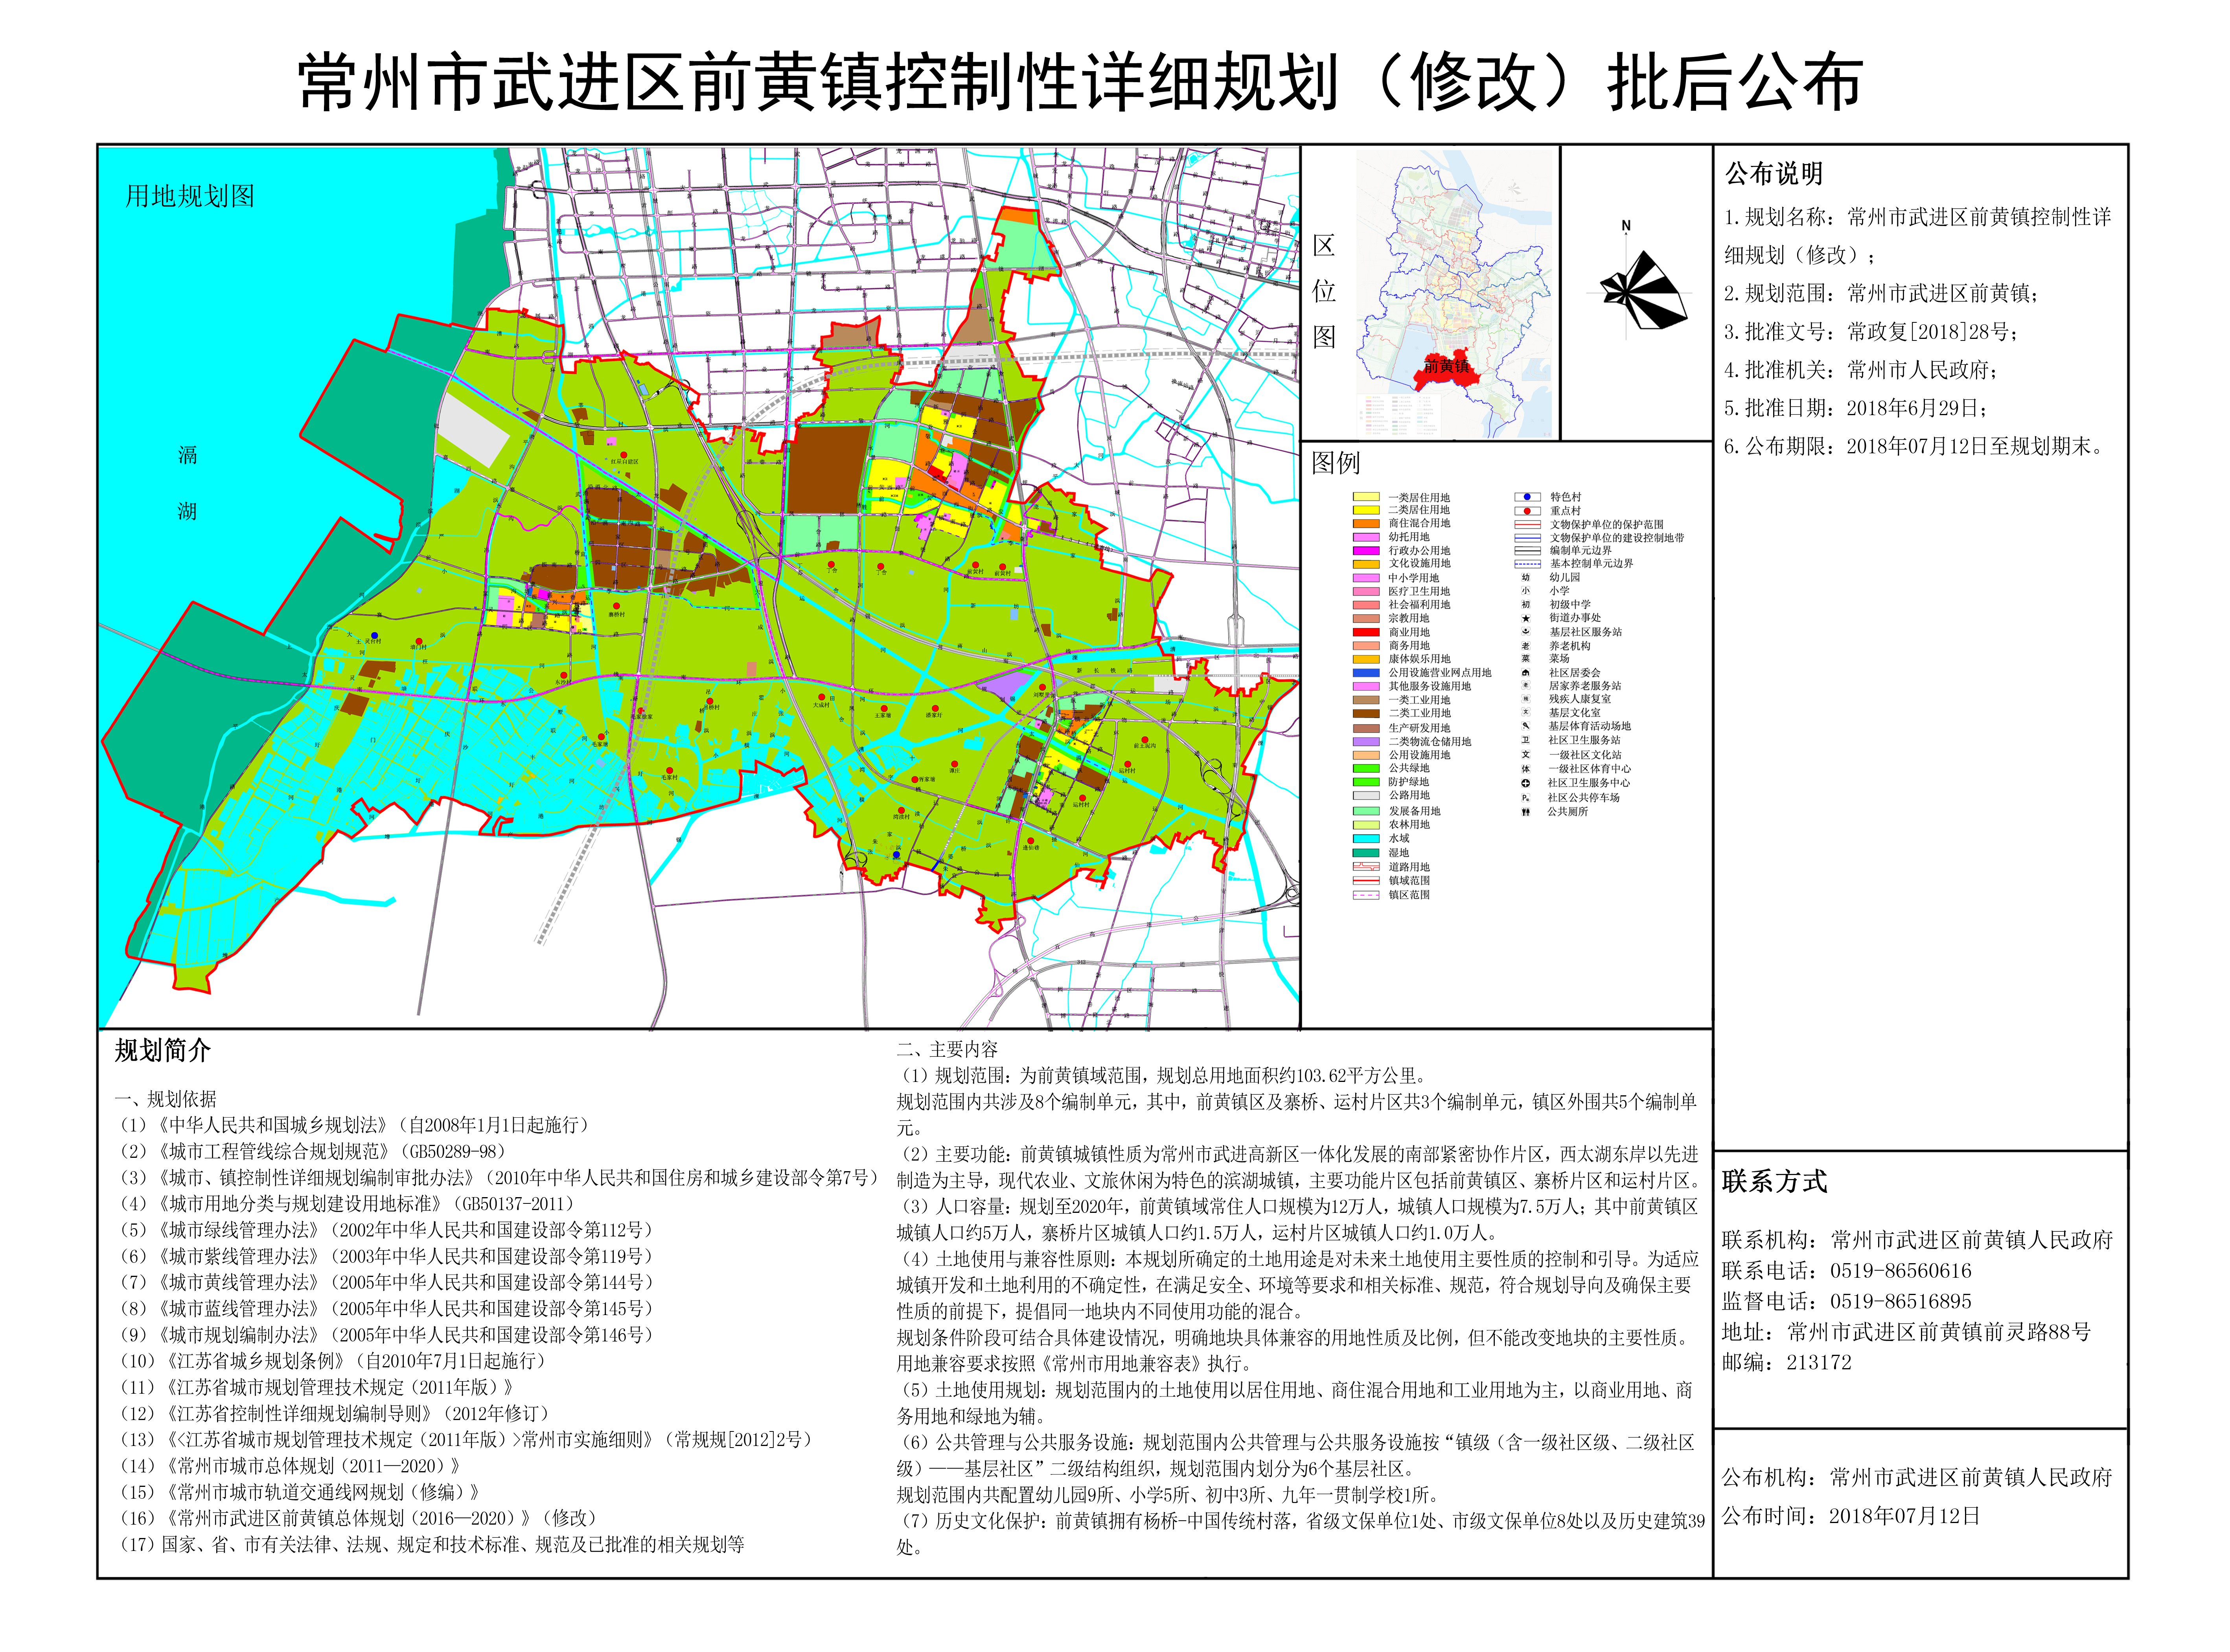Click the 特色村 blue dot symbol
The image size is (2230, 1652).
tap(1527, 497)
